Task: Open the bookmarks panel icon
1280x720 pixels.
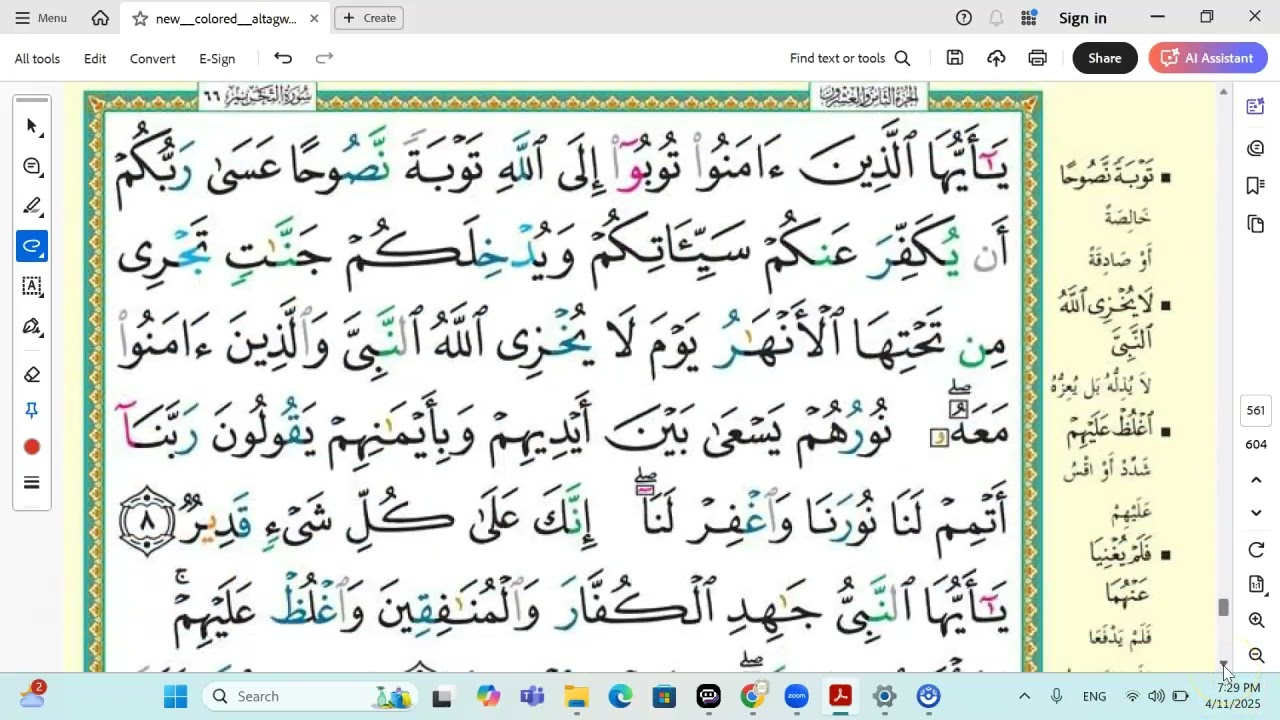Action: pos(1256,186)
